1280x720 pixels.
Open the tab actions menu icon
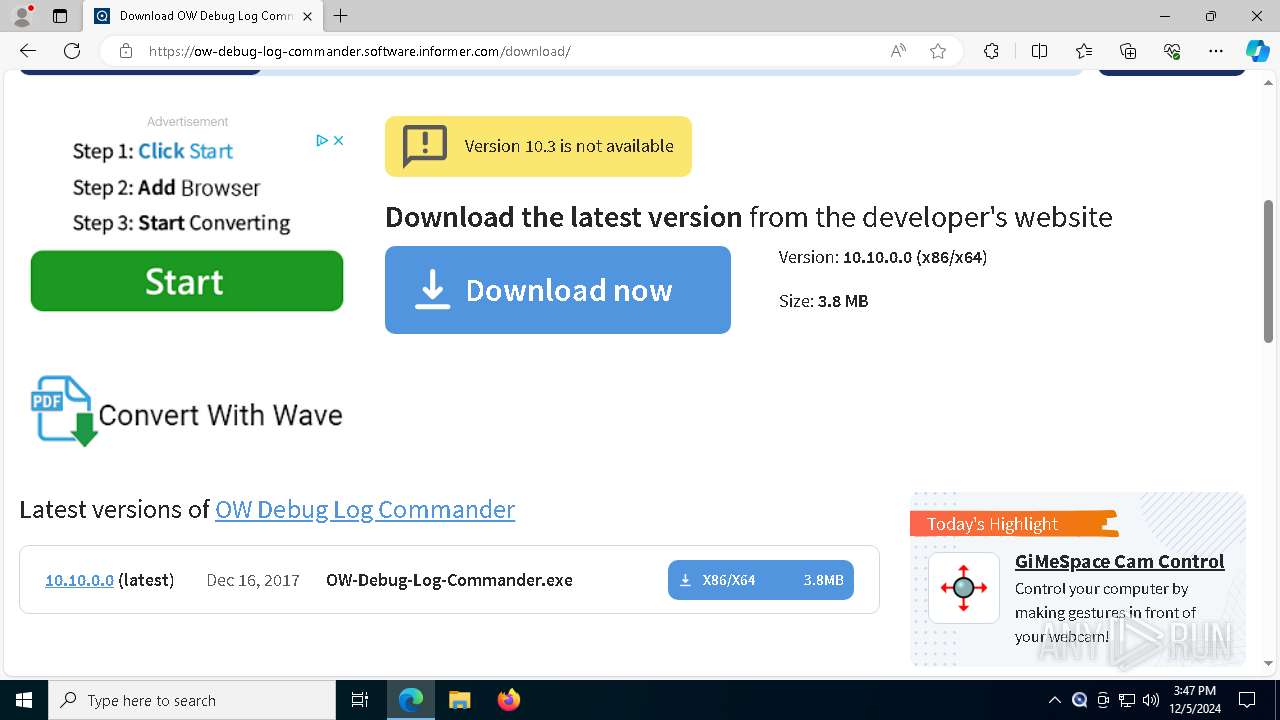tap(60, 16)
